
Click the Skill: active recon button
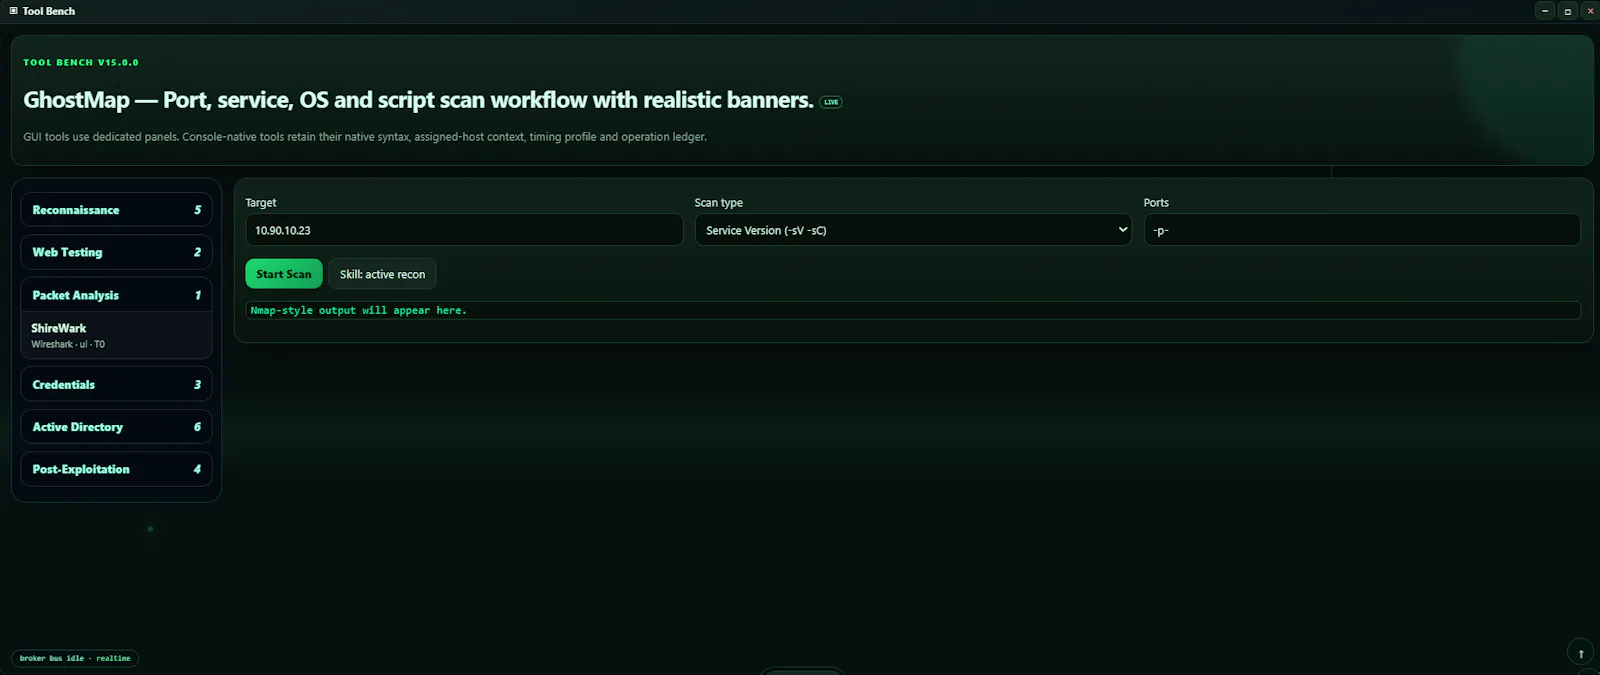coord(382,274)
